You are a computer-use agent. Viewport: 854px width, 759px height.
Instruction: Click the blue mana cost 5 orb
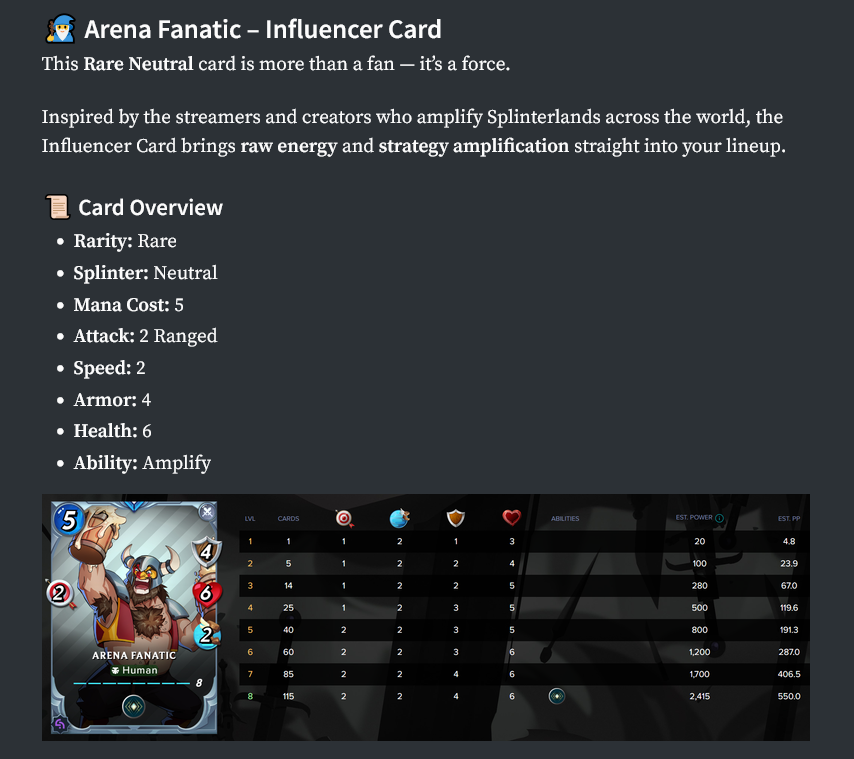click(69, 520)
